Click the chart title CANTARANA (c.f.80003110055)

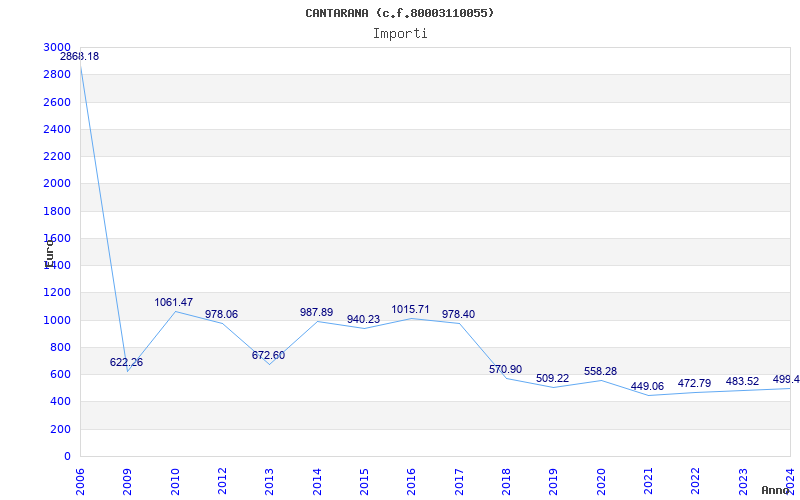[399, 13]
